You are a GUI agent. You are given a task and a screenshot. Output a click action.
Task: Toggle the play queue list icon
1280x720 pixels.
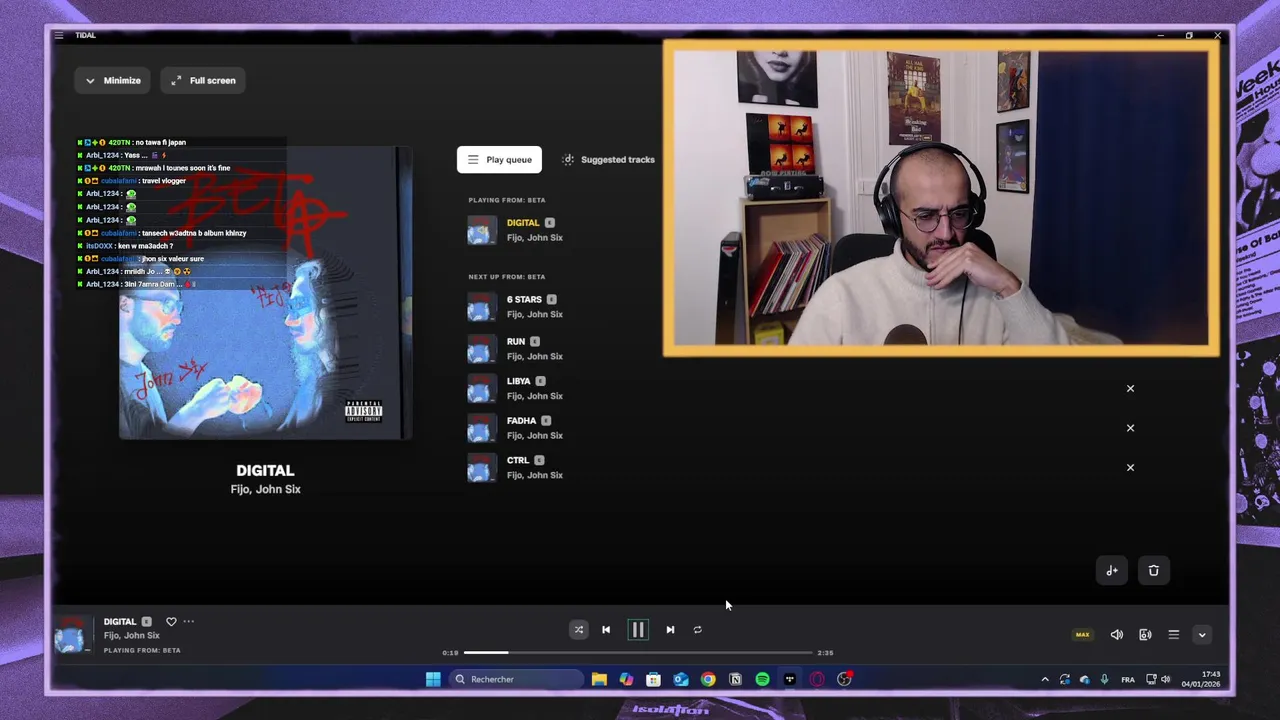pos(1174,635)
